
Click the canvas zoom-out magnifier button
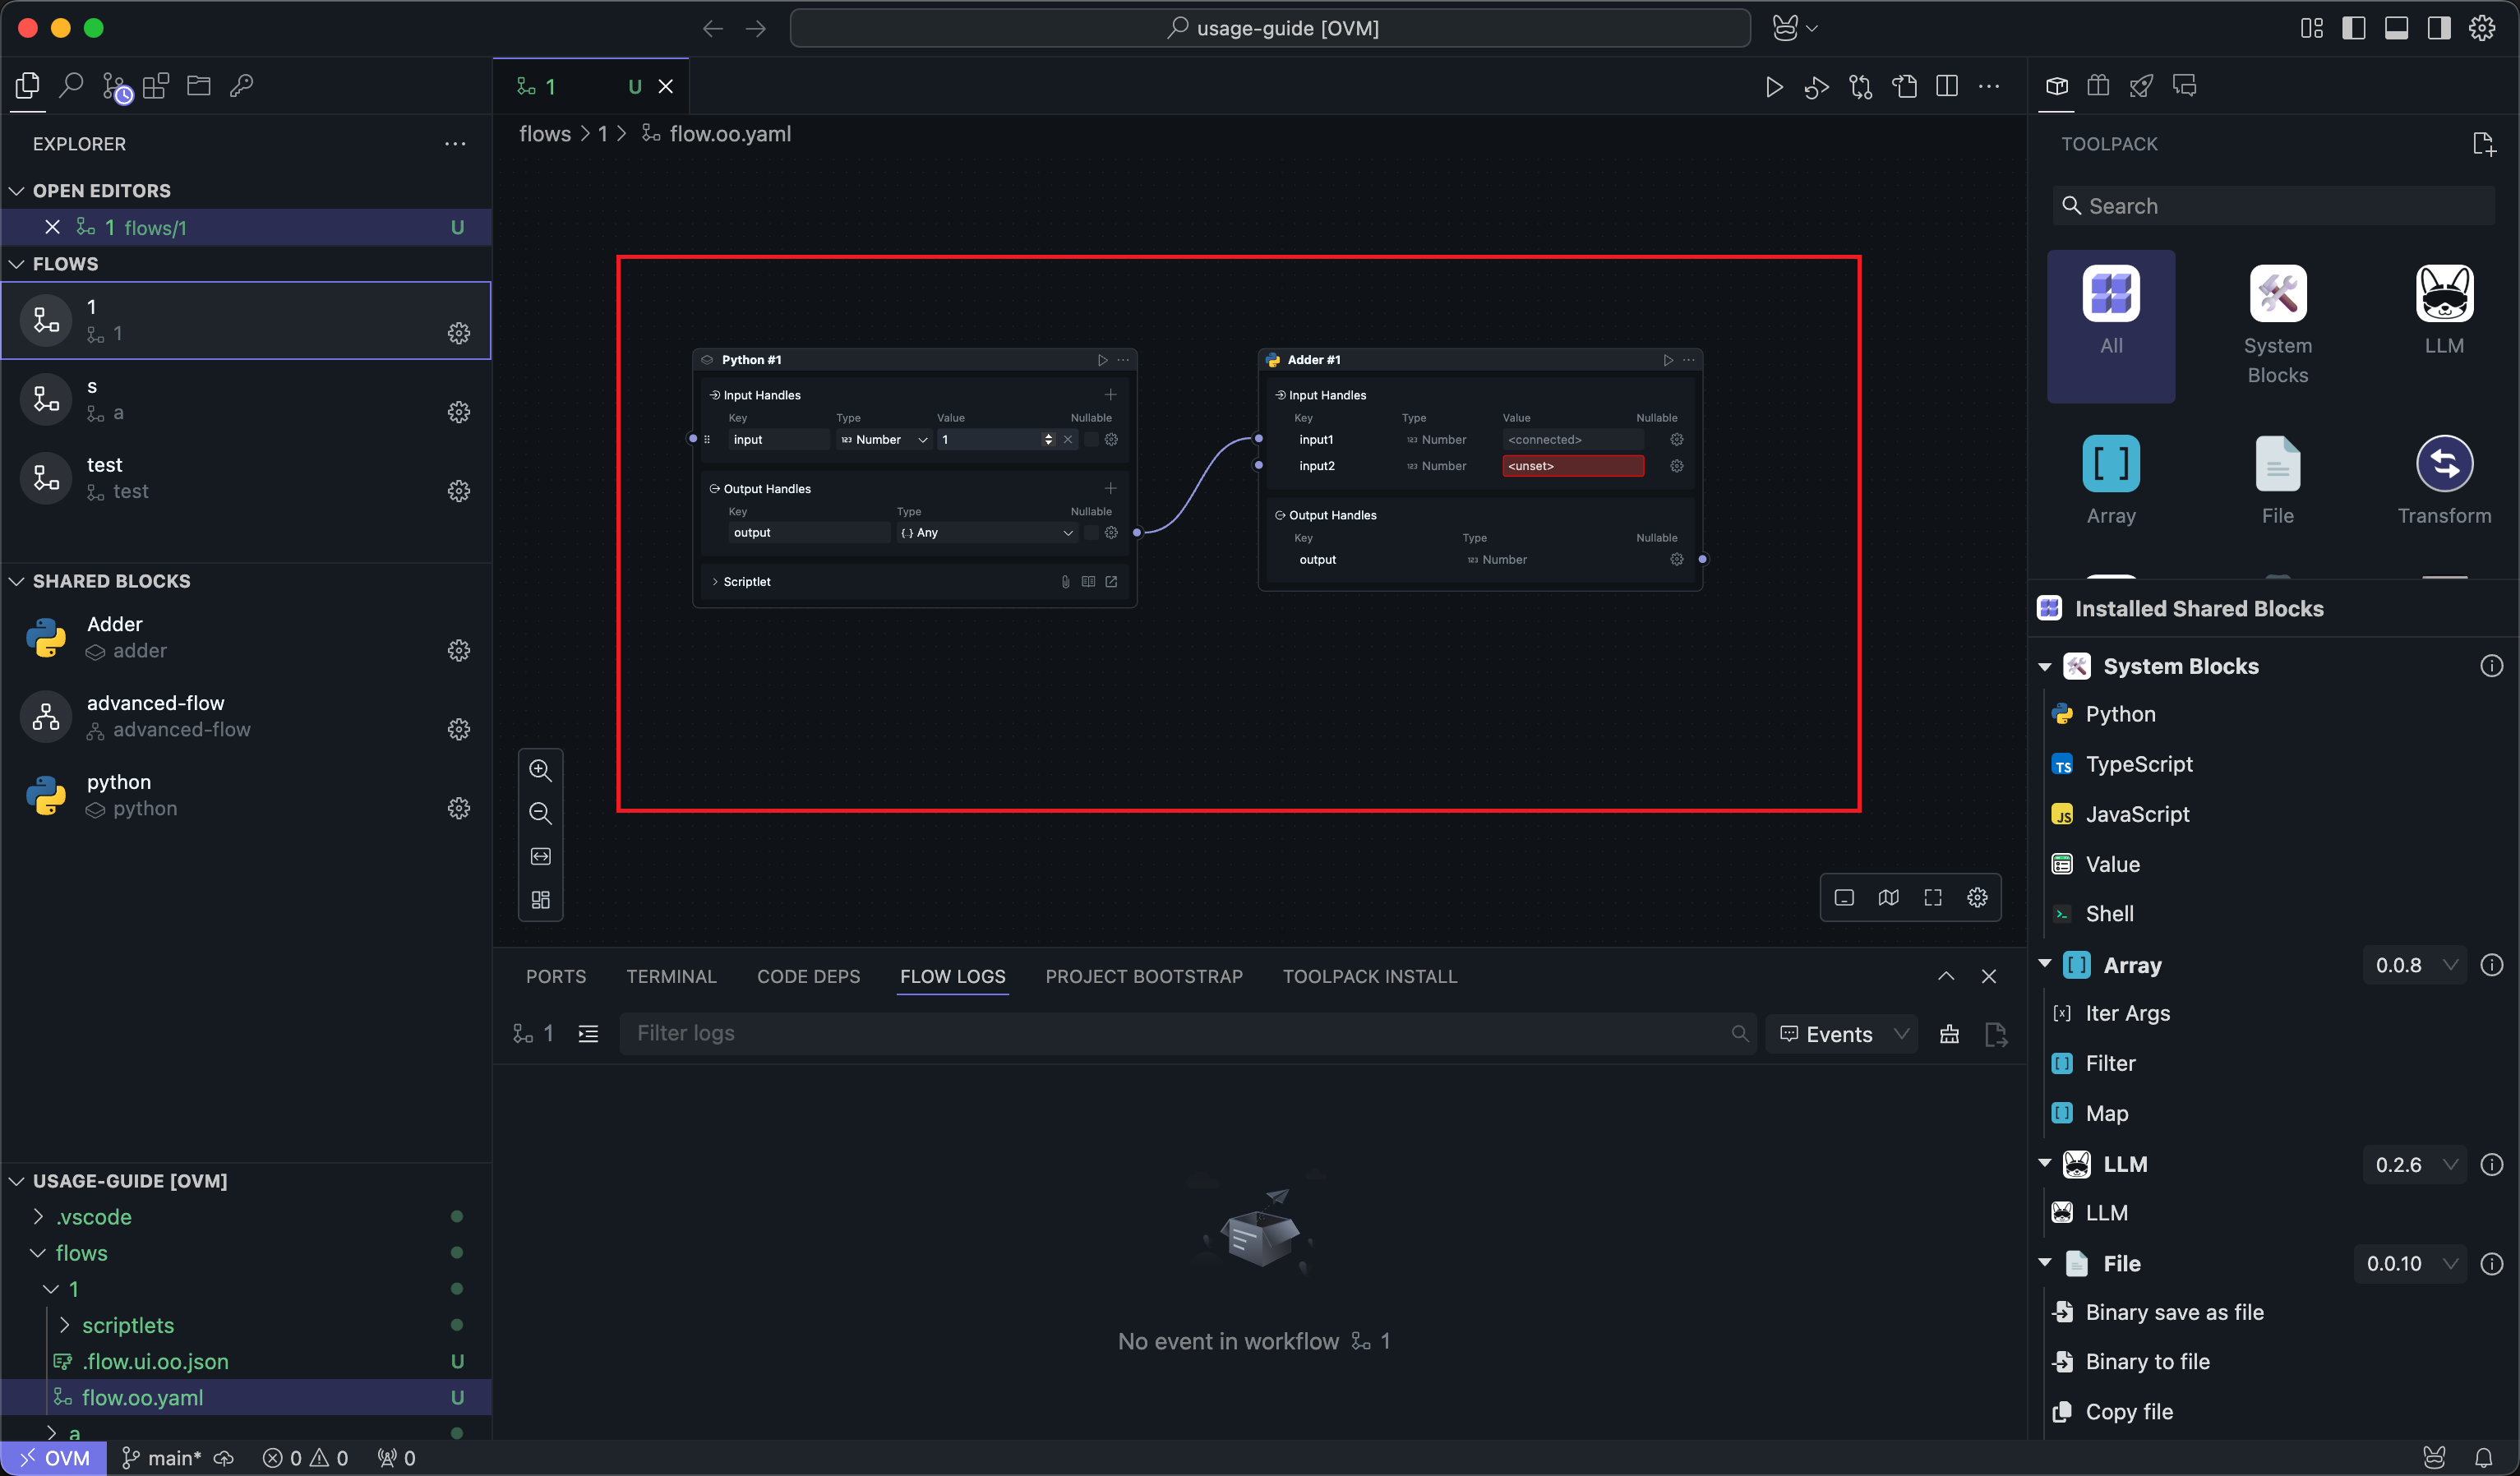(x=540, y=813)
